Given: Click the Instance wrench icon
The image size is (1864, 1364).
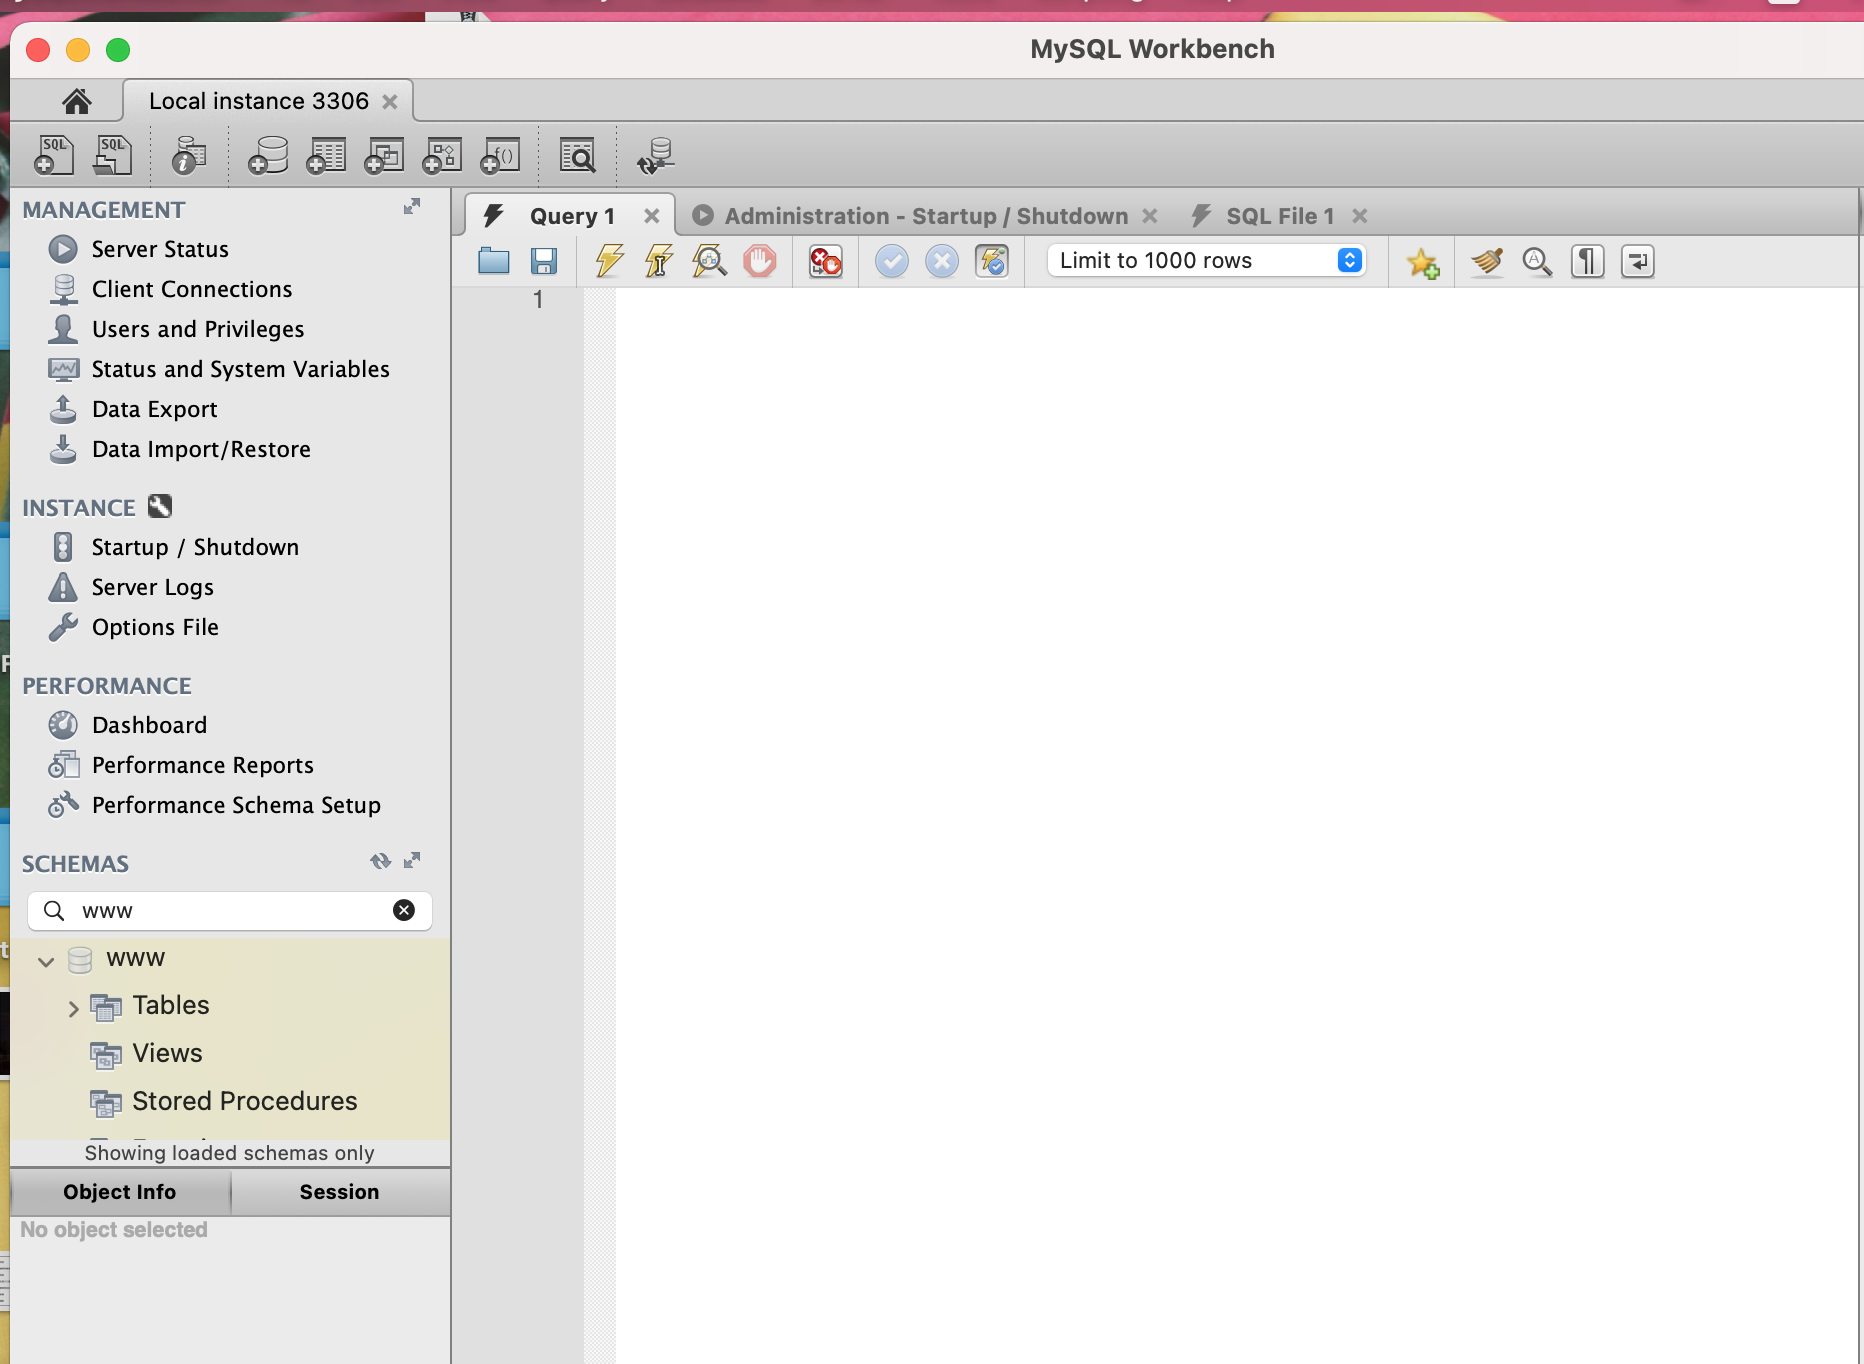Looking at the screenshot, I should click(x=160, y=506).
